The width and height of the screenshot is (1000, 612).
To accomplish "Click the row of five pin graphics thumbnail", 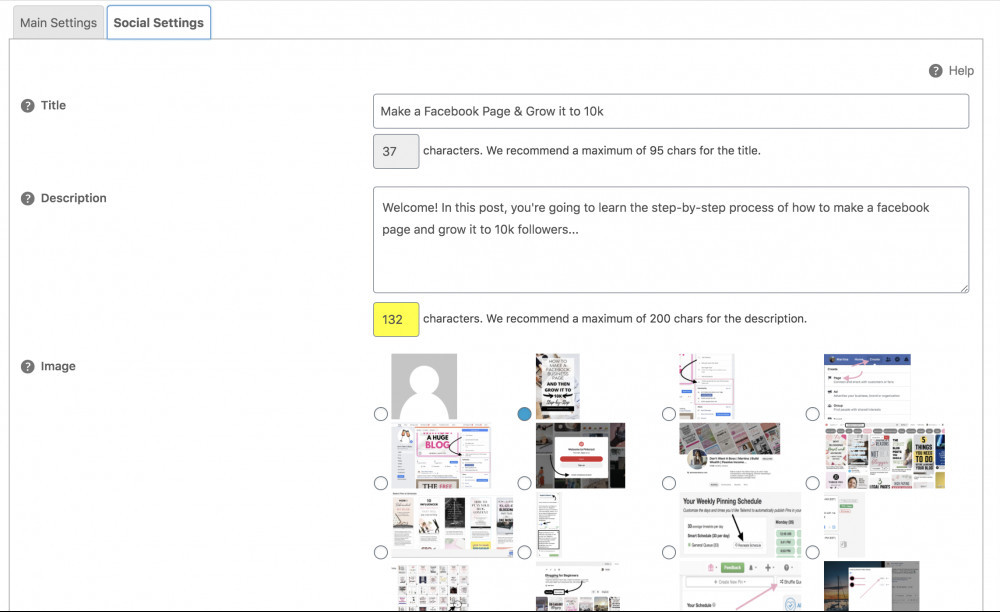I will pyautogui.click(x=452, y=525).
